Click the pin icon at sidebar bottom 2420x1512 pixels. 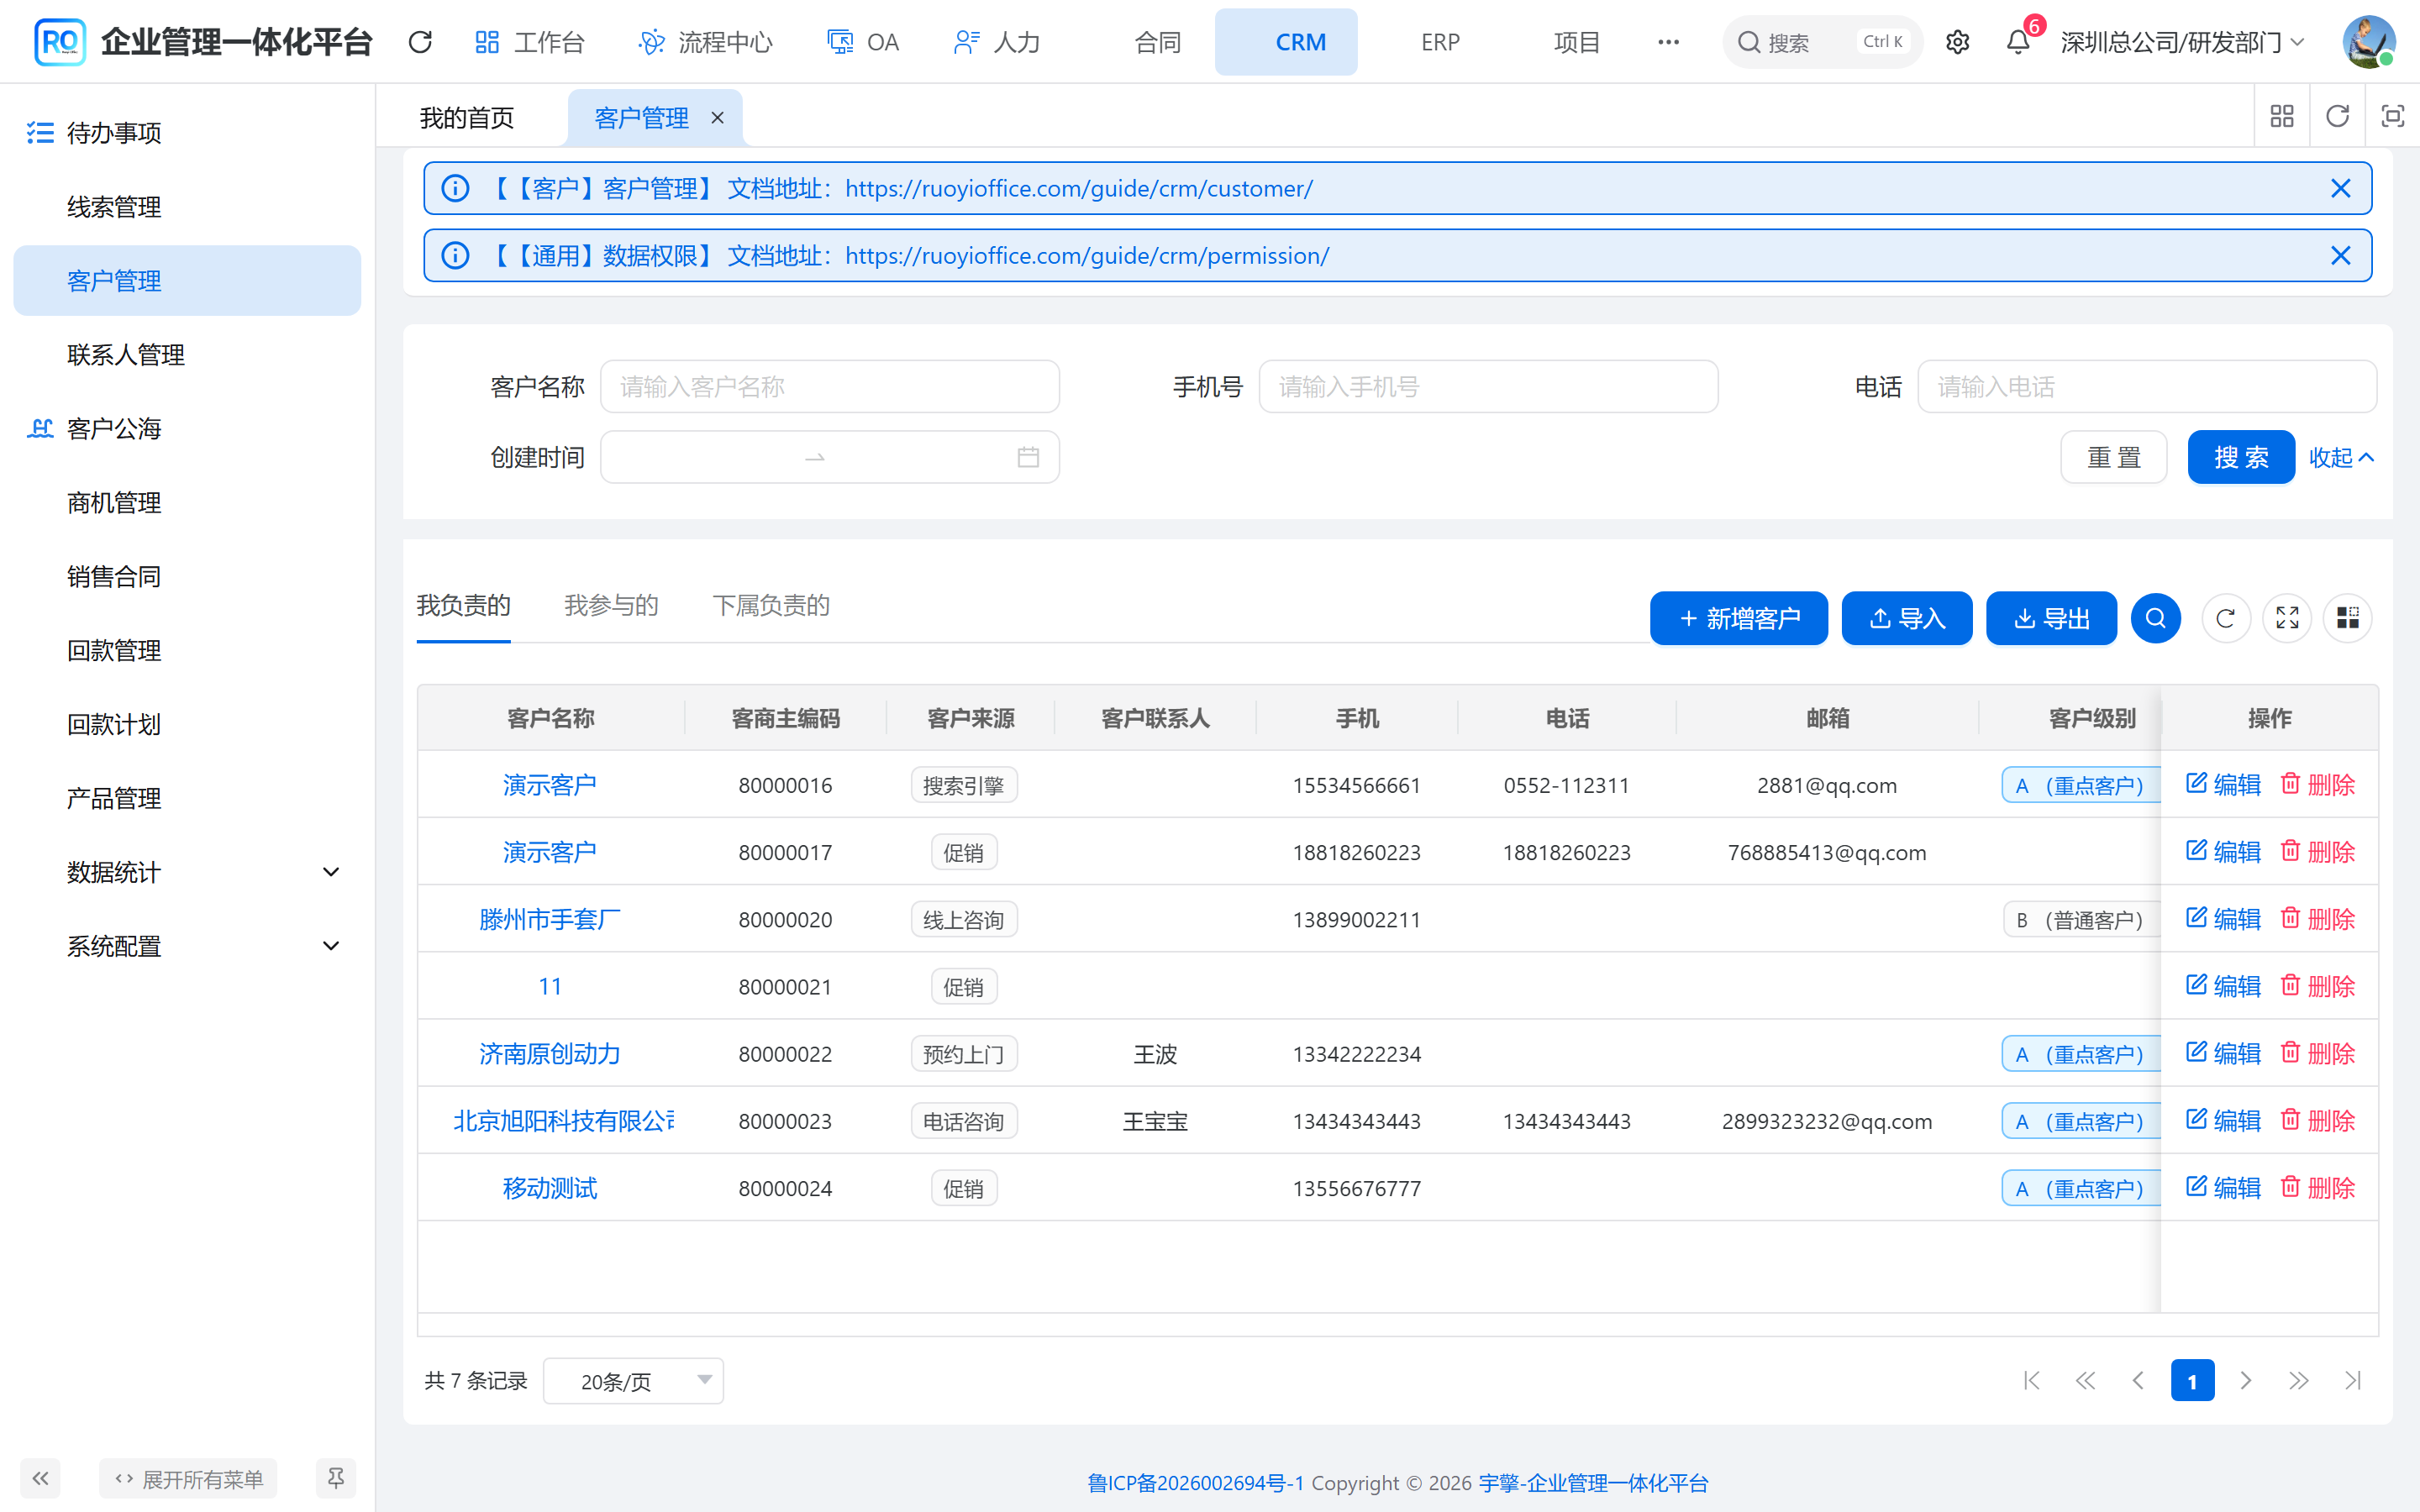click(x=336, y=1478)
